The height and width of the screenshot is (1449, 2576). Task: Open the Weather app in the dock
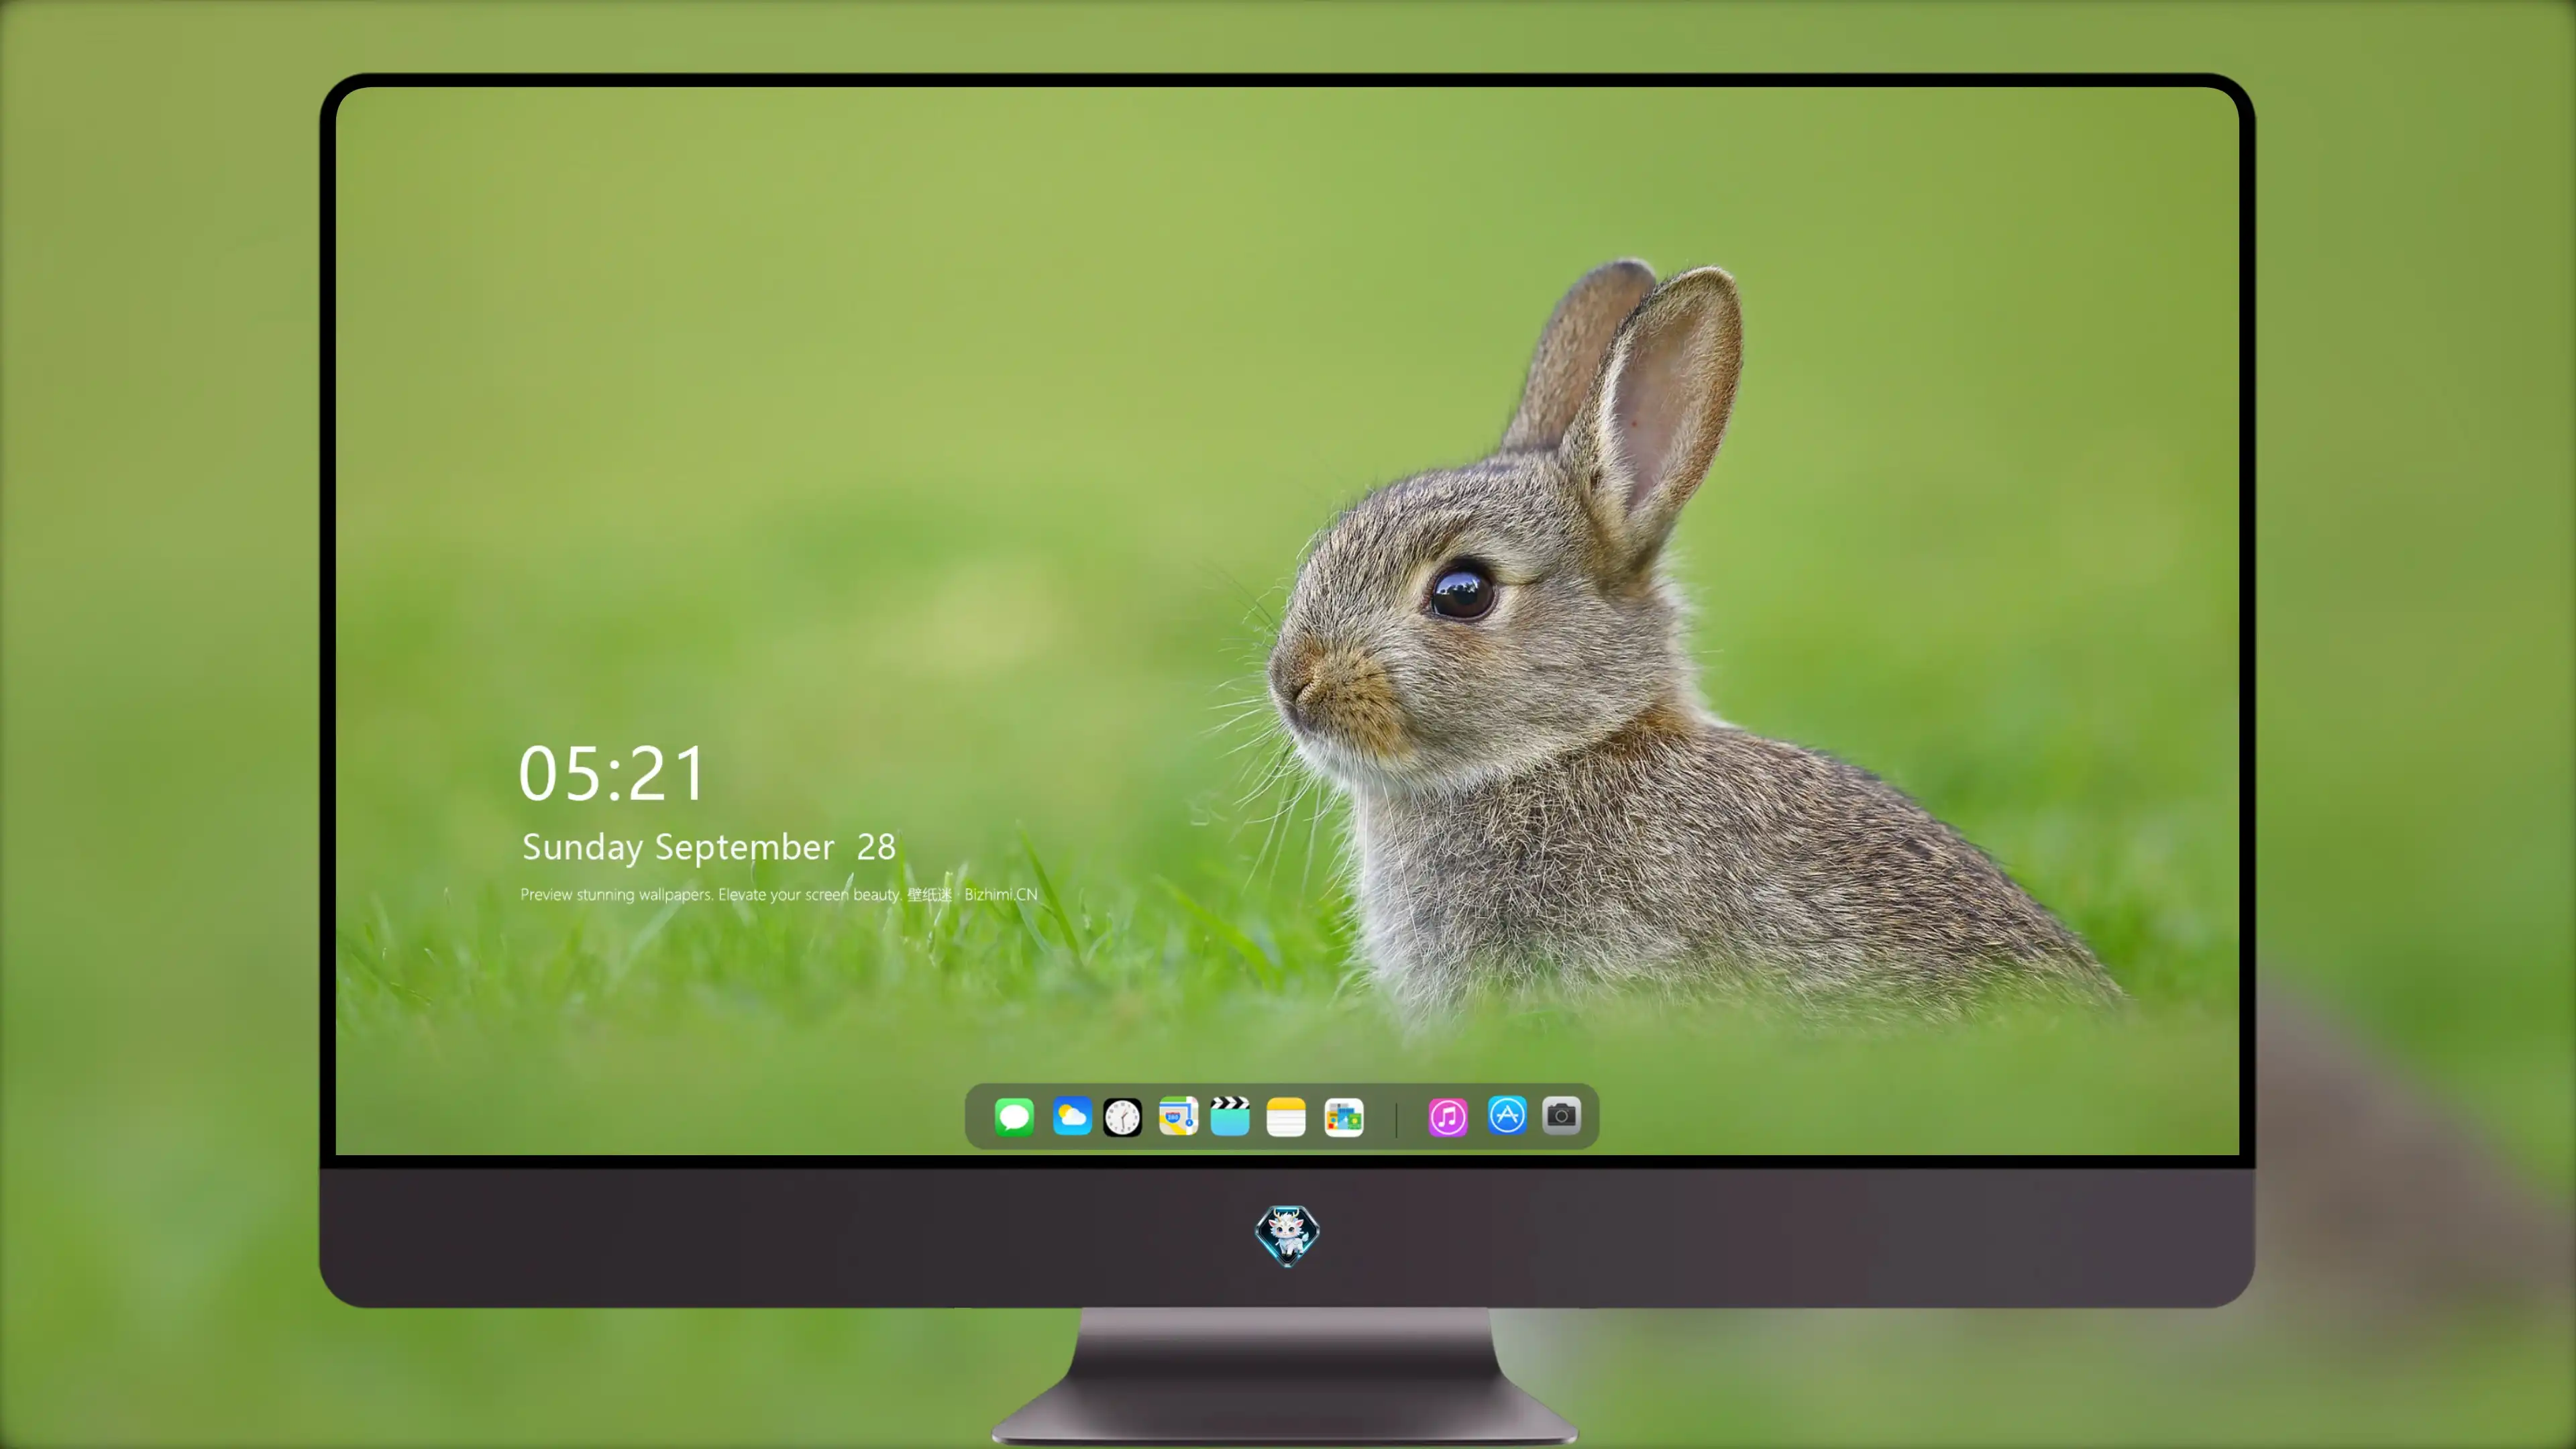(1072, 1117)
